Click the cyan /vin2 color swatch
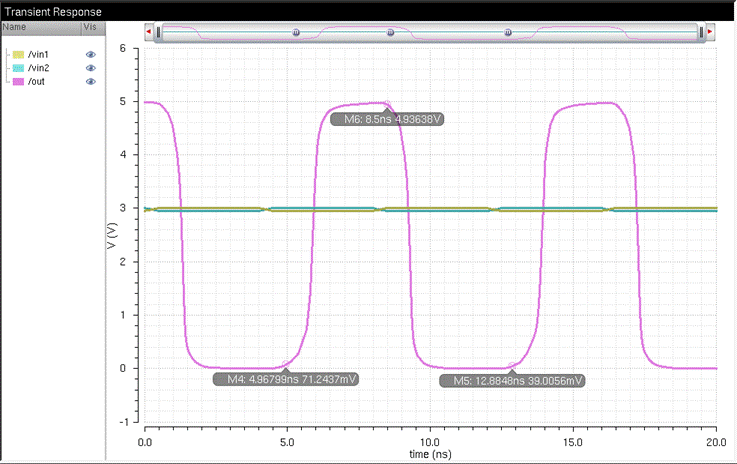Screen dimensions: 737x464 click(18, 68)
